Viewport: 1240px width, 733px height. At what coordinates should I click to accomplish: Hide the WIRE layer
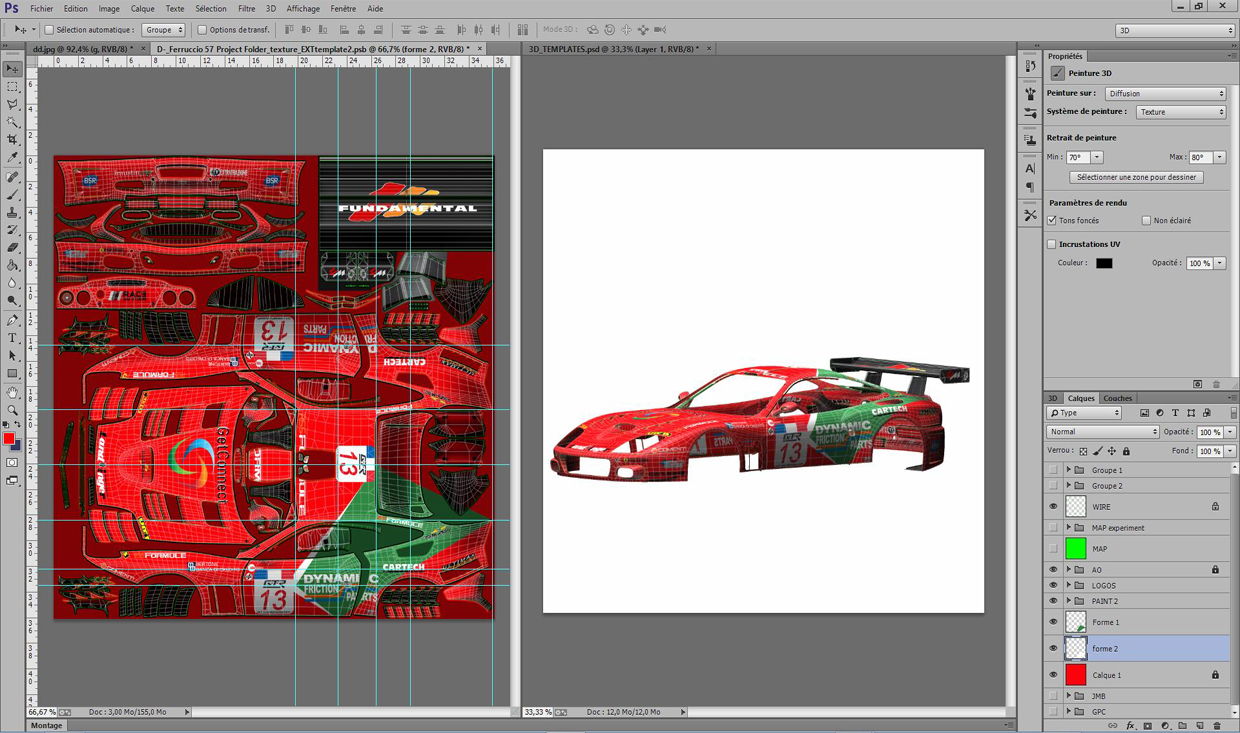click(x=1053, y=507)
